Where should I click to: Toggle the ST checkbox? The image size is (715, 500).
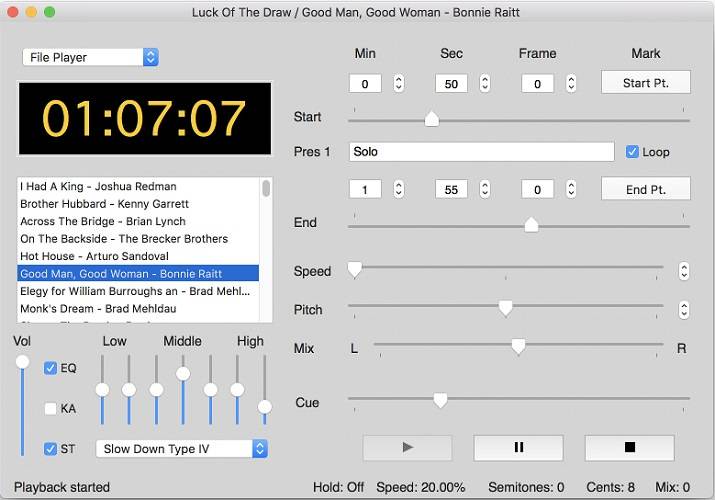coord(50,449)
